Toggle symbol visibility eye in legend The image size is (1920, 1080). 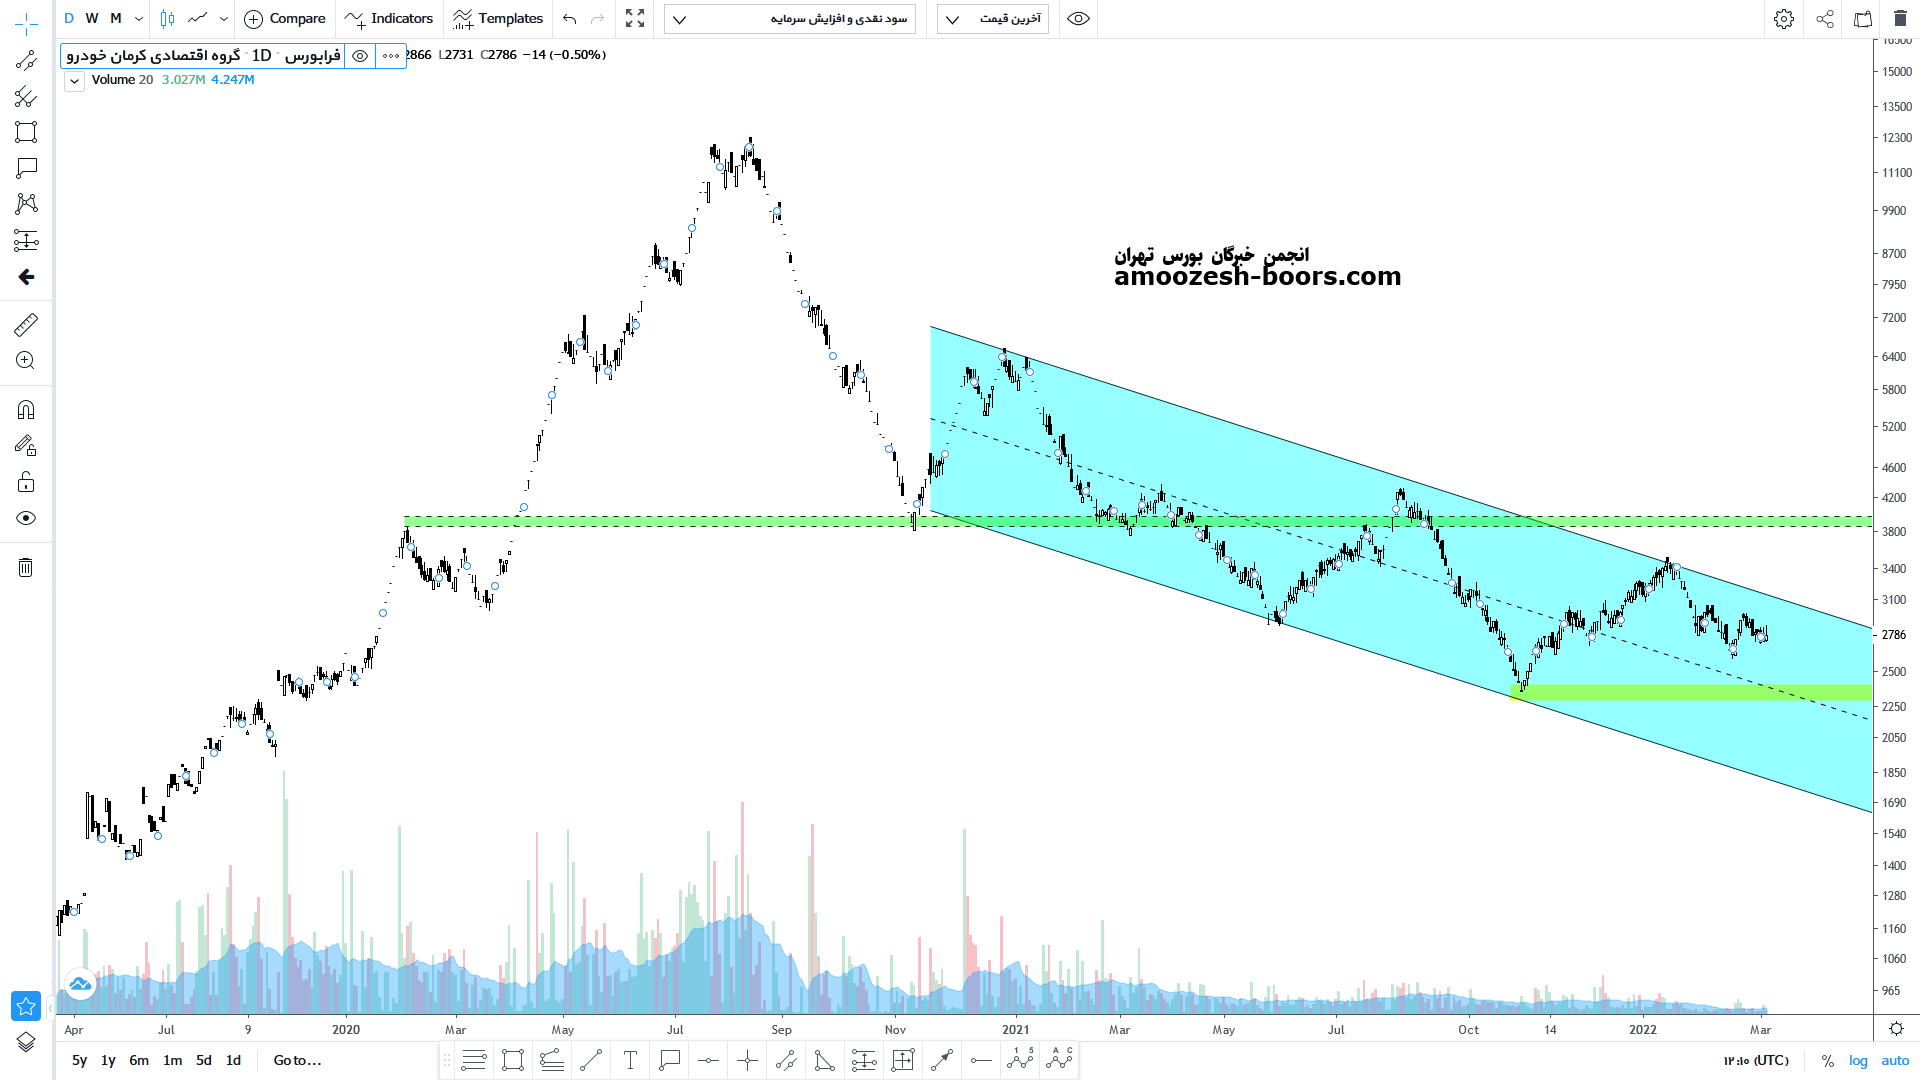tap(360, 56)
